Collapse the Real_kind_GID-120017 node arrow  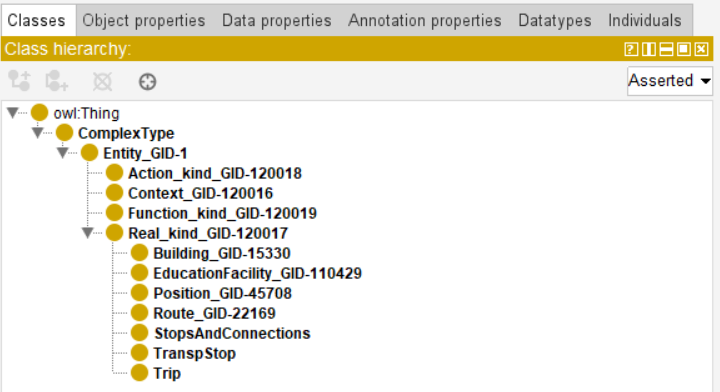[88, 233]
